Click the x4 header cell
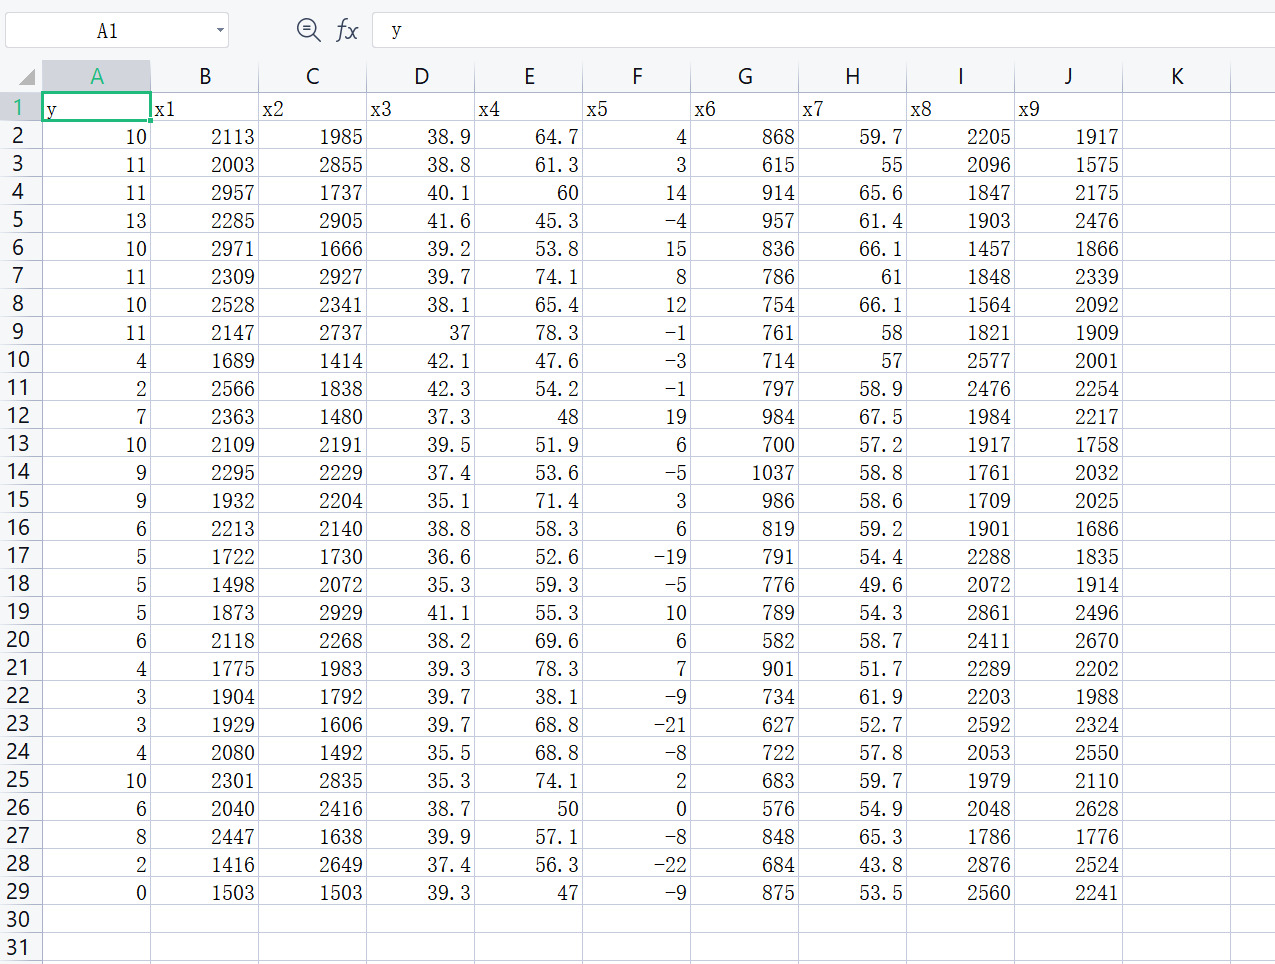 529,107
